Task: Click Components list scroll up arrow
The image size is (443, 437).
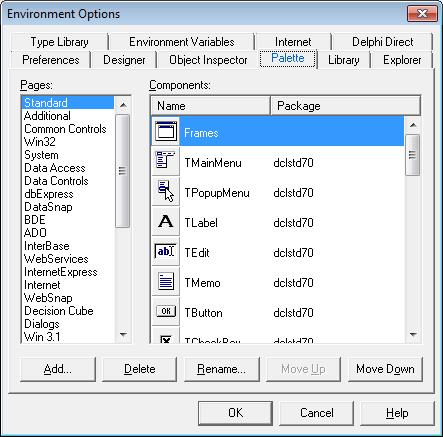Action: pyautogui.click(x=413, y=125)
